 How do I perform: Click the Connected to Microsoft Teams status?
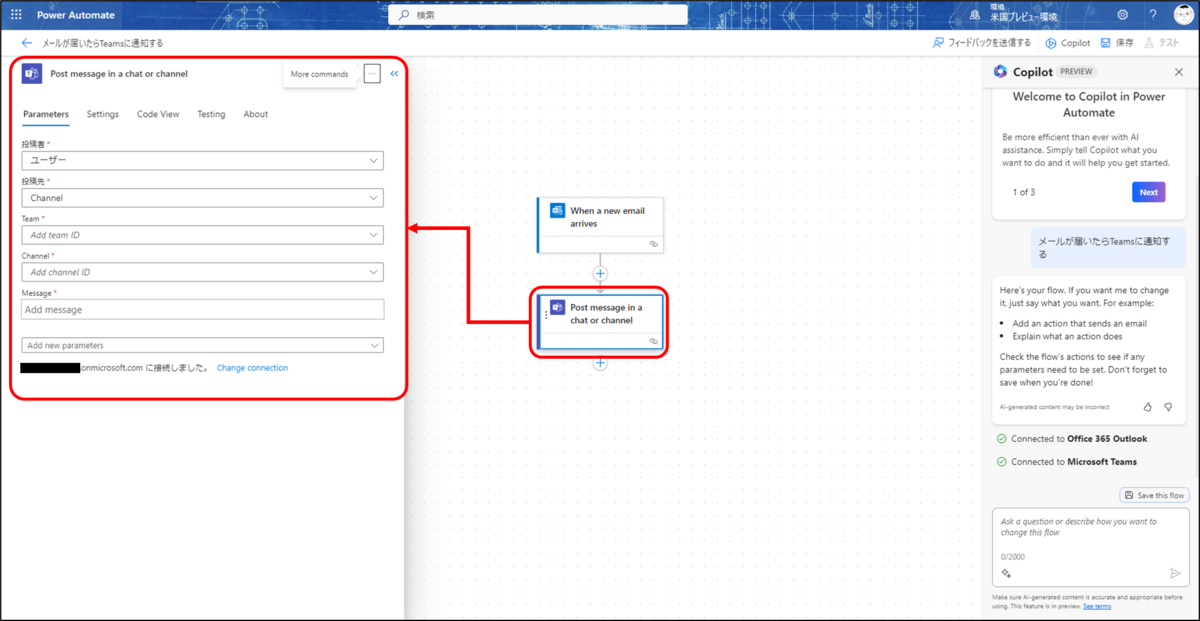tap(1066, 462)
